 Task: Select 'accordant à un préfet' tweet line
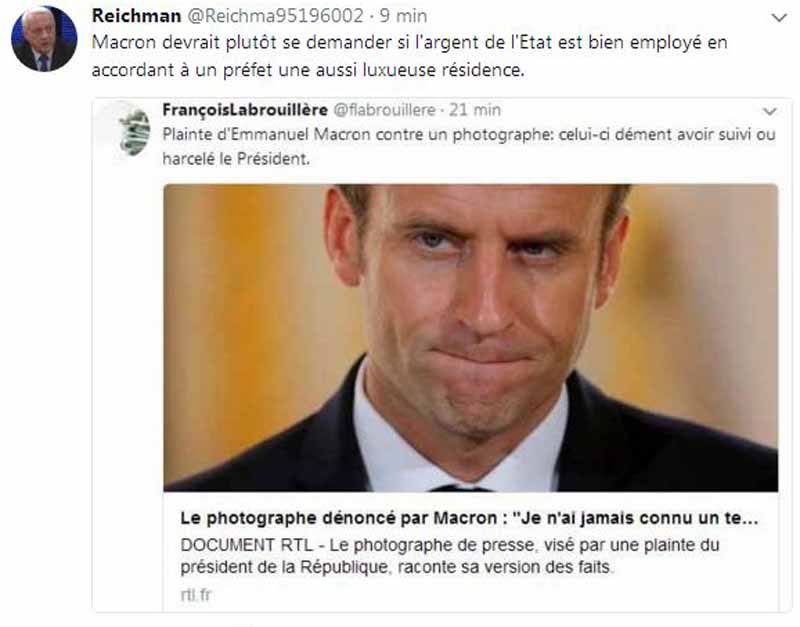point(308,70)
